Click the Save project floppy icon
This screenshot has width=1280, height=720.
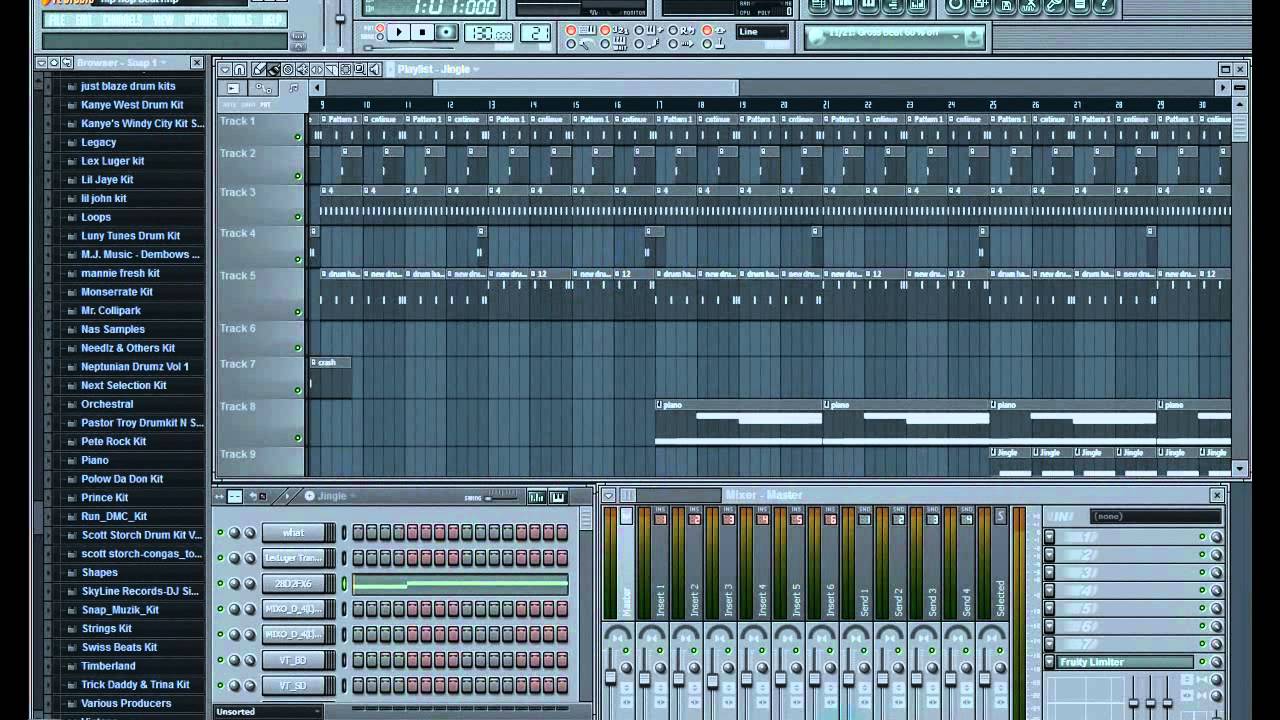click(x=1006, y=5)
